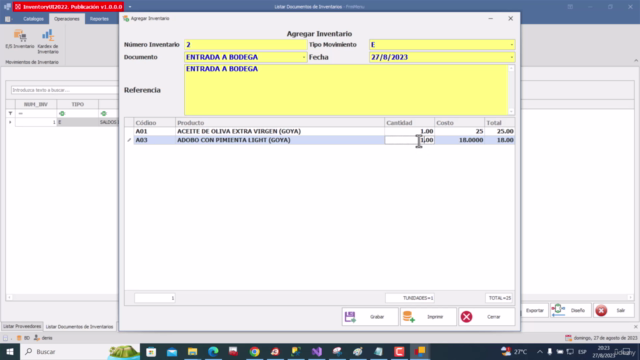Open the quick access toolbar dropdown arrow
The height and width of the screenshot is (360, 640).
[x=130, y=7]
